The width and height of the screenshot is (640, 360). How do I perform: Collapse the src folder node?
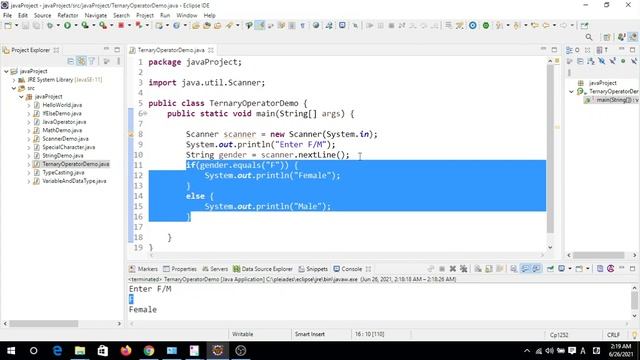click(x=14, y=88)
